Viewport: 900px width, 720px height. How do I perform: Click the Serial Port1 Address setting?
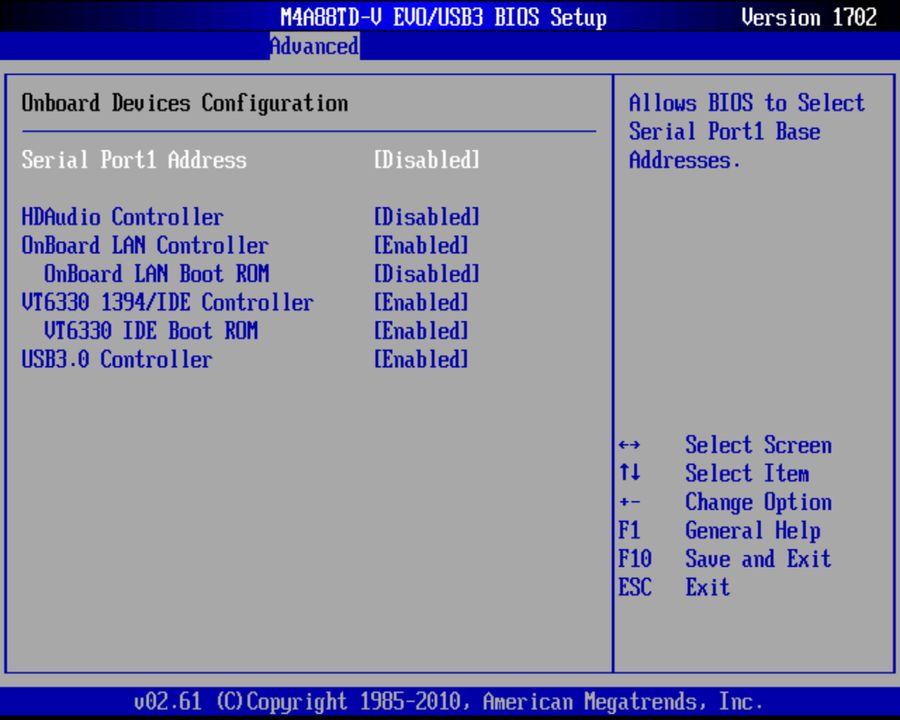click(x=133, y=160)
